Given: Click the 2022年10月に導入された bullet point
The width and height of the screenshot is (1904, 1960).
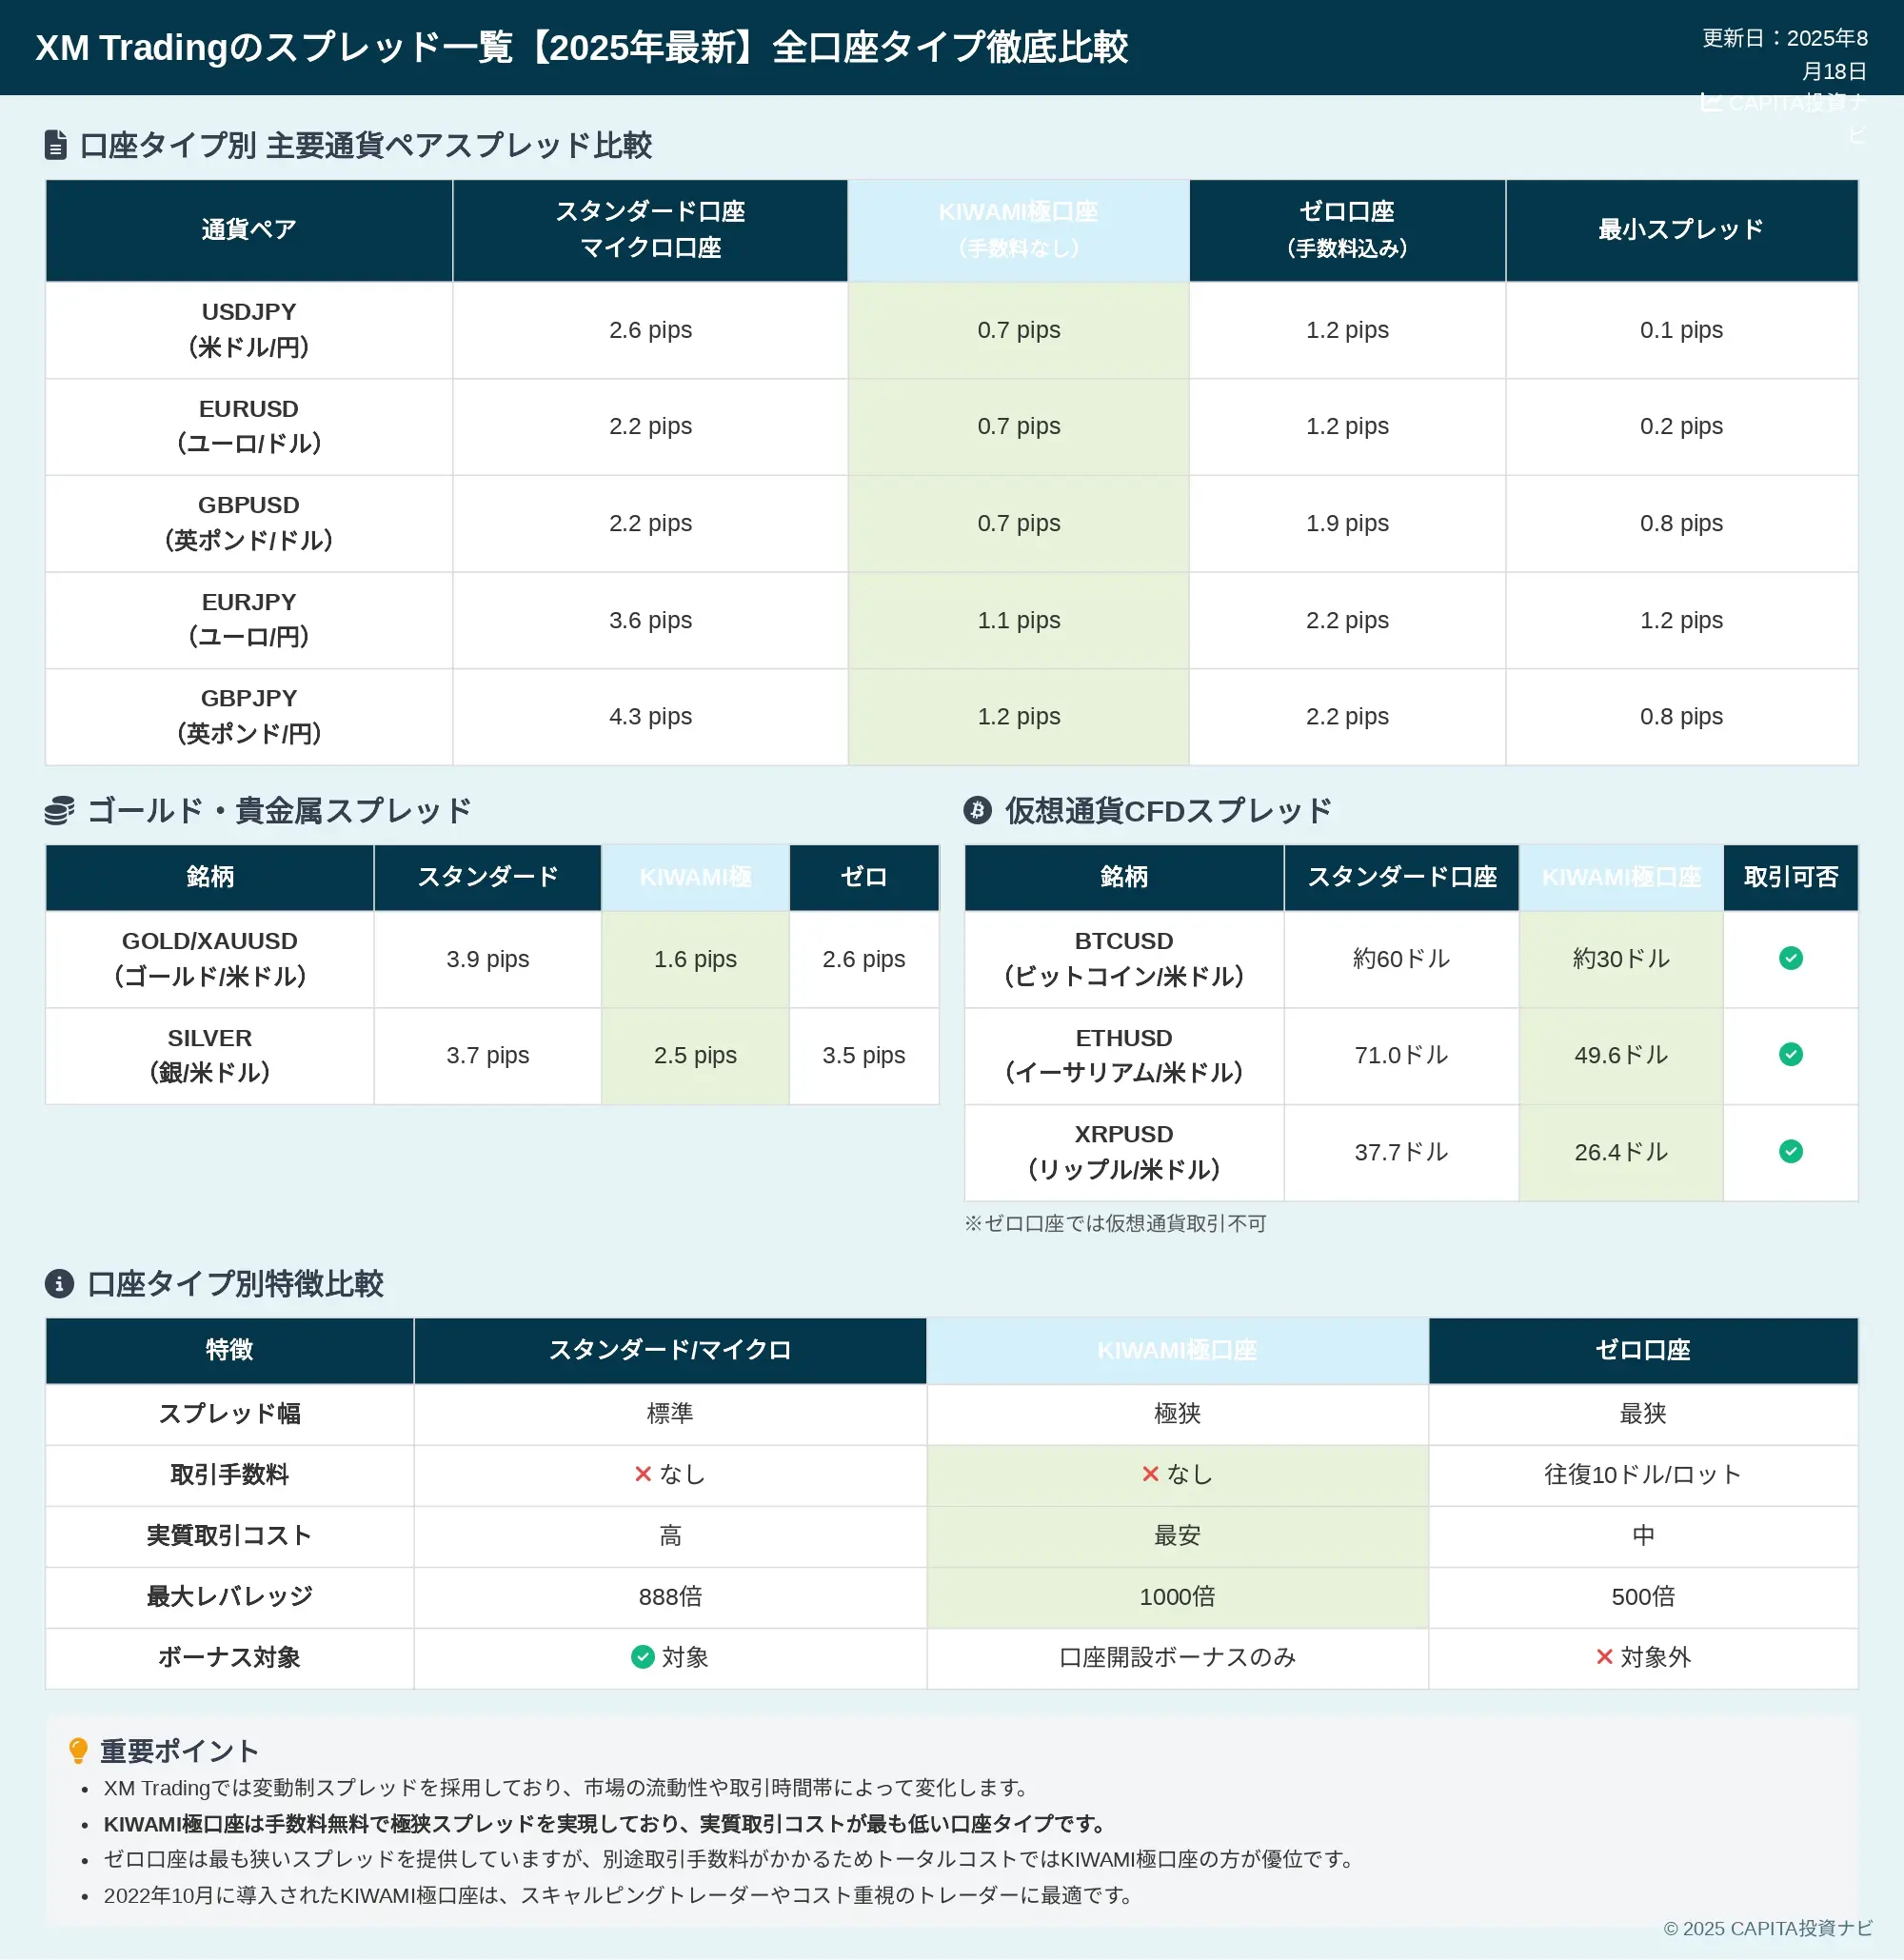Looking at the screenshot, I should point(617,1895).
